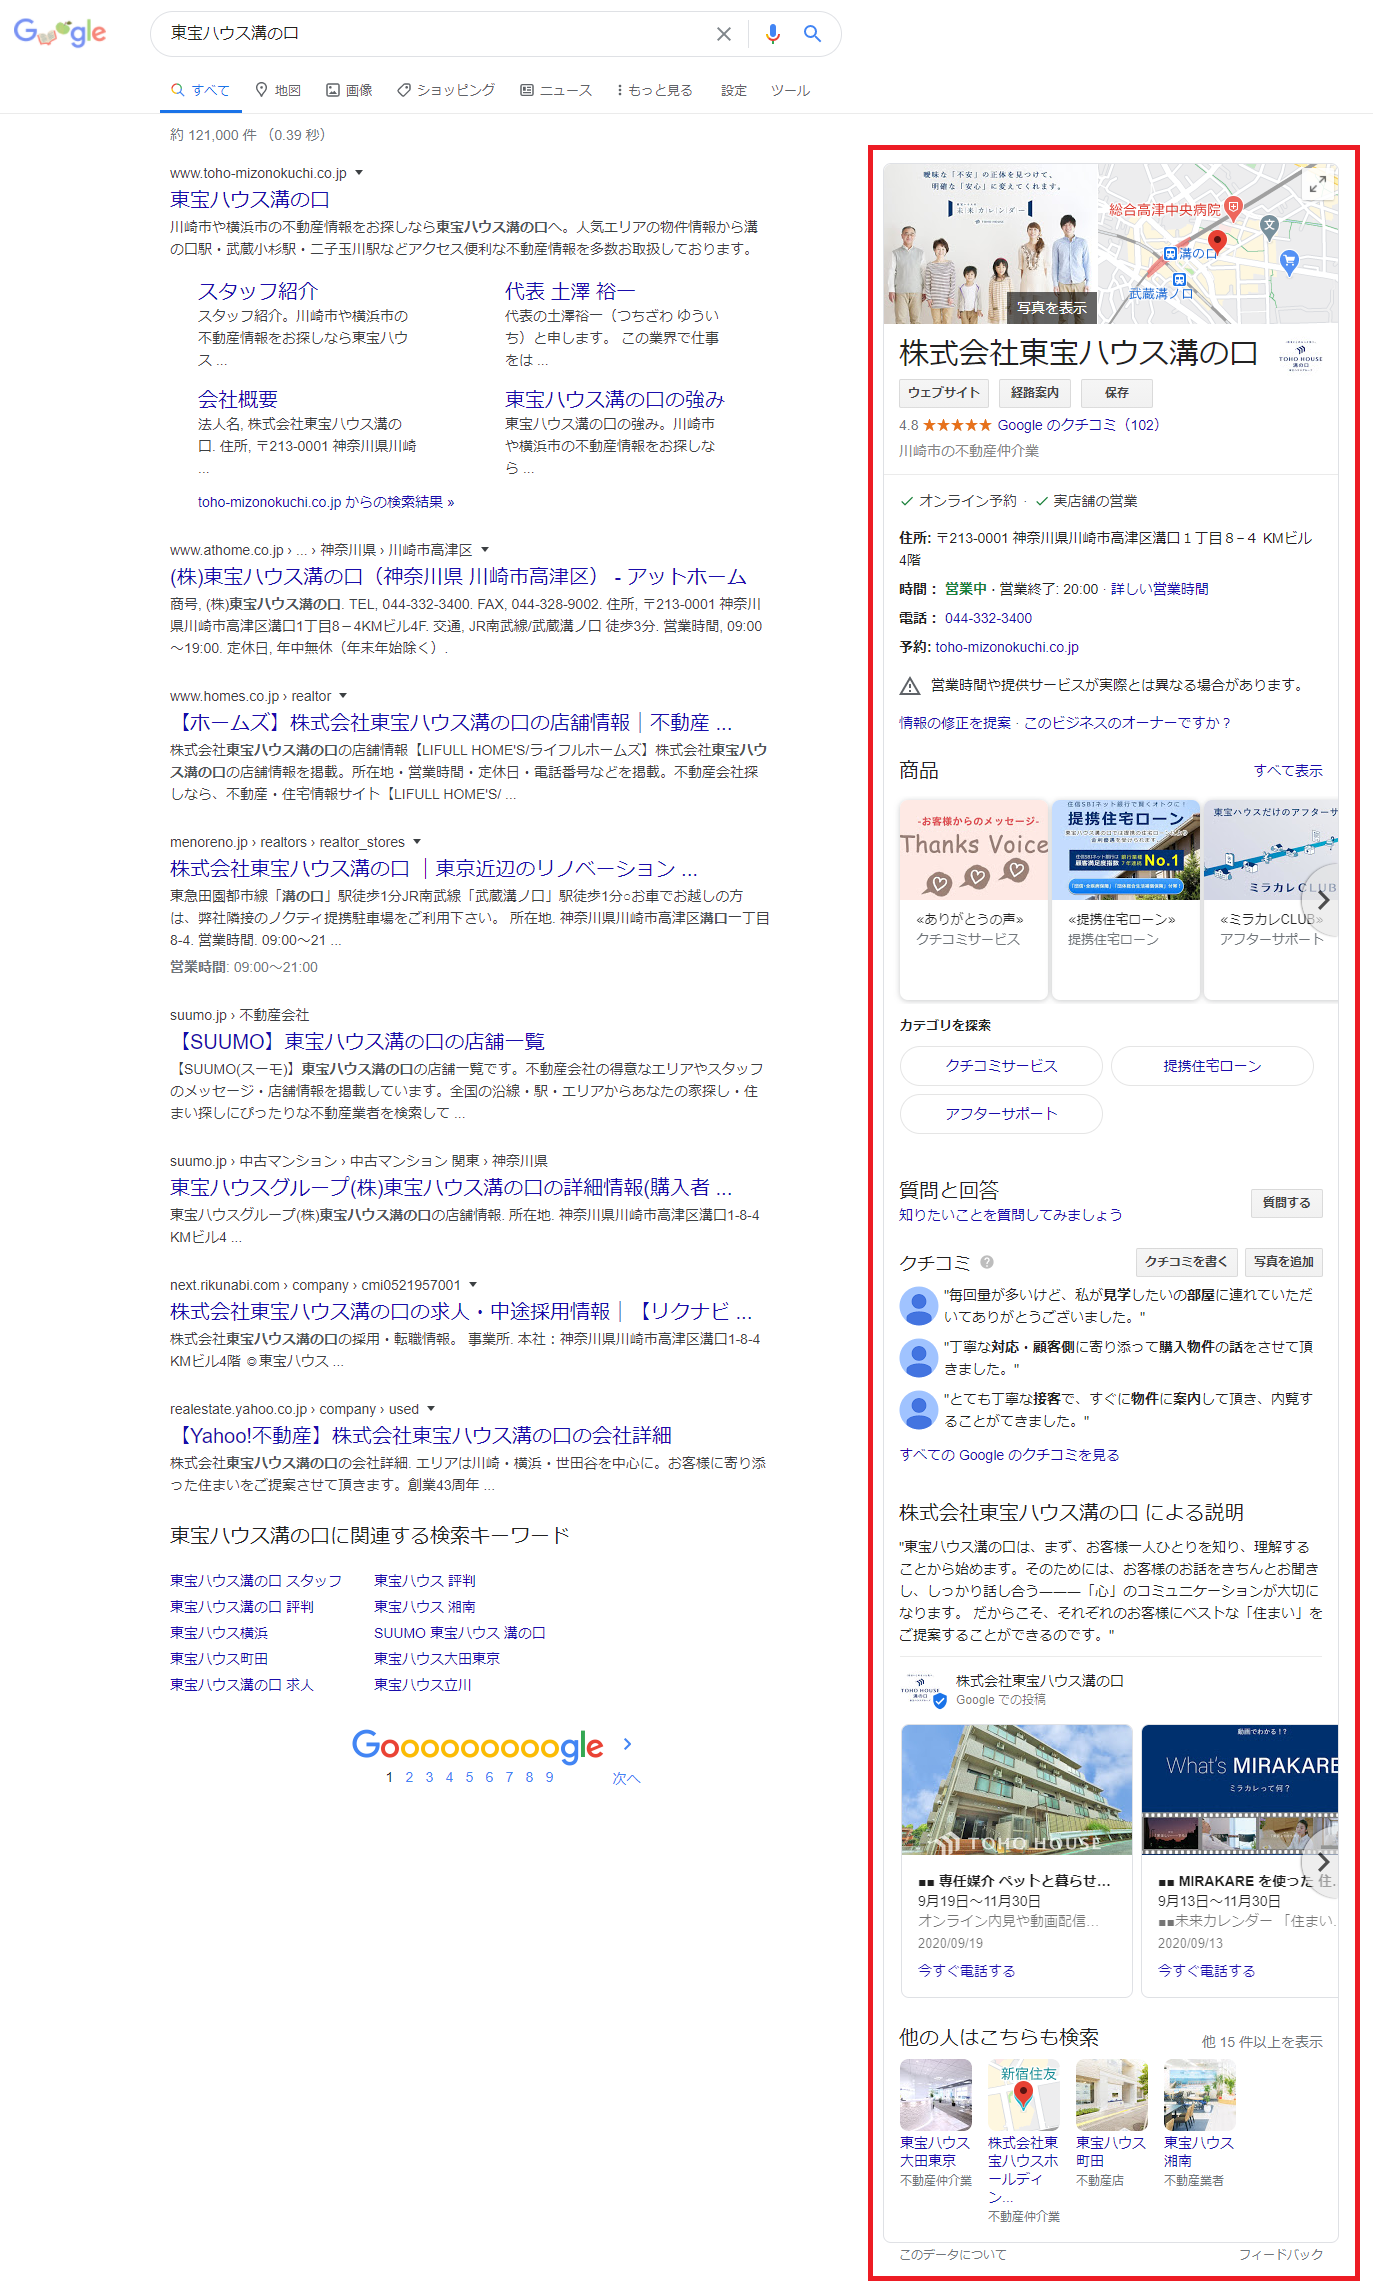Image resolution: width=1373 pixels, height=2284 pixels.
Task: Open the TOHO HOUSE building post image
Action: point(1016,1790)
